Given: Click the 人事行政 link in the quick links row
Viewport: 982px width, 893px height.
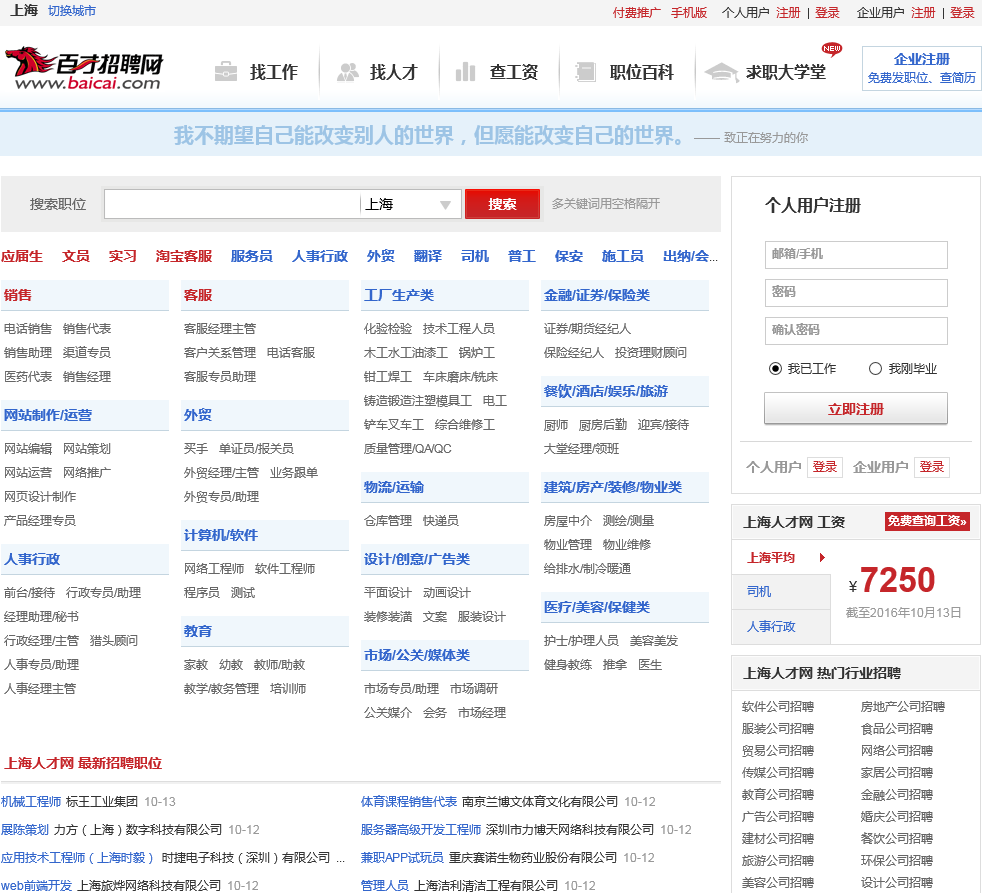Looking at the screenshot, I should click(x=319, y=256).
